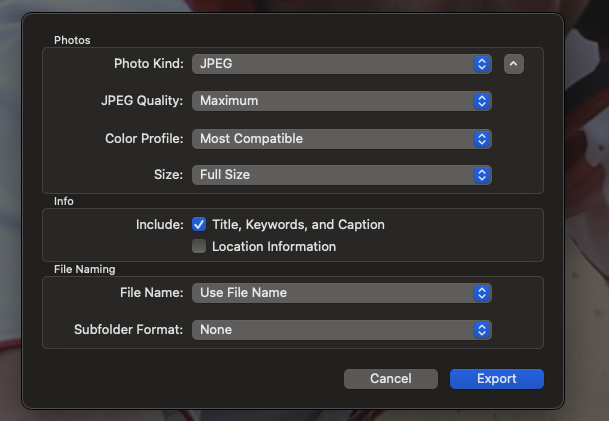Click the Photos section header
The height and width of the screenshot is (421, 609).
pos(72,41)
